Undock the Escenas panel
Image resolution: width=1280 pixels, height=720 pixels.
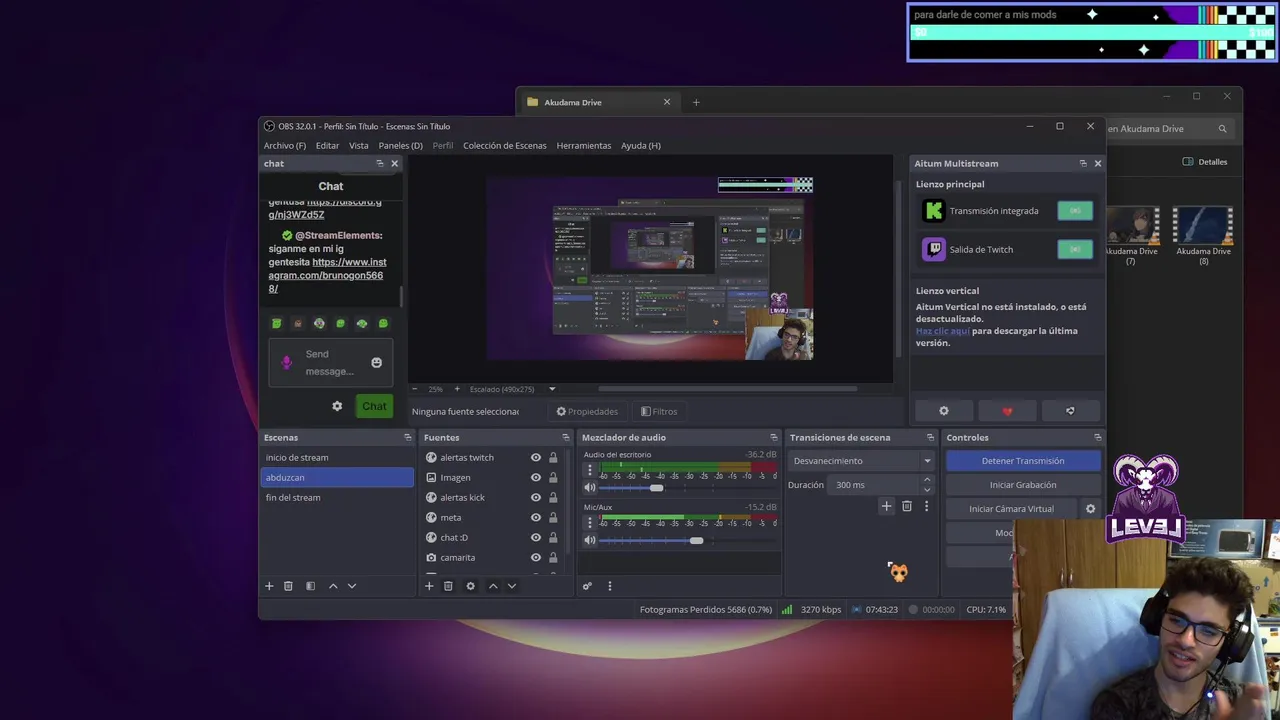407,437
